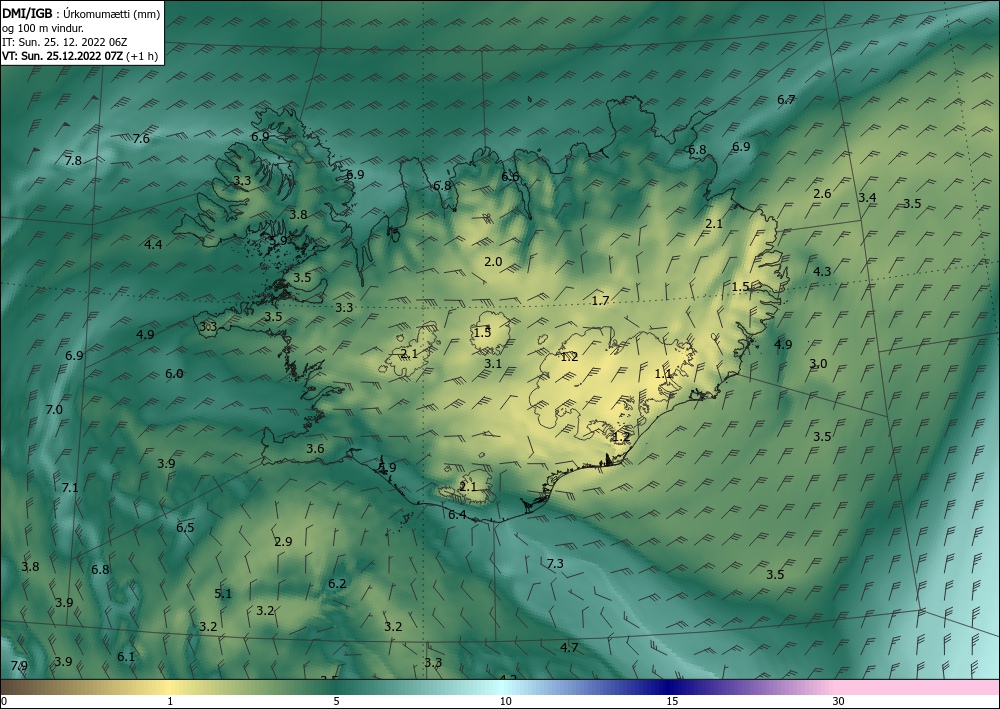Click the map value 6.2
This screenshot has width=1000, height=709.
pos(337,584)
